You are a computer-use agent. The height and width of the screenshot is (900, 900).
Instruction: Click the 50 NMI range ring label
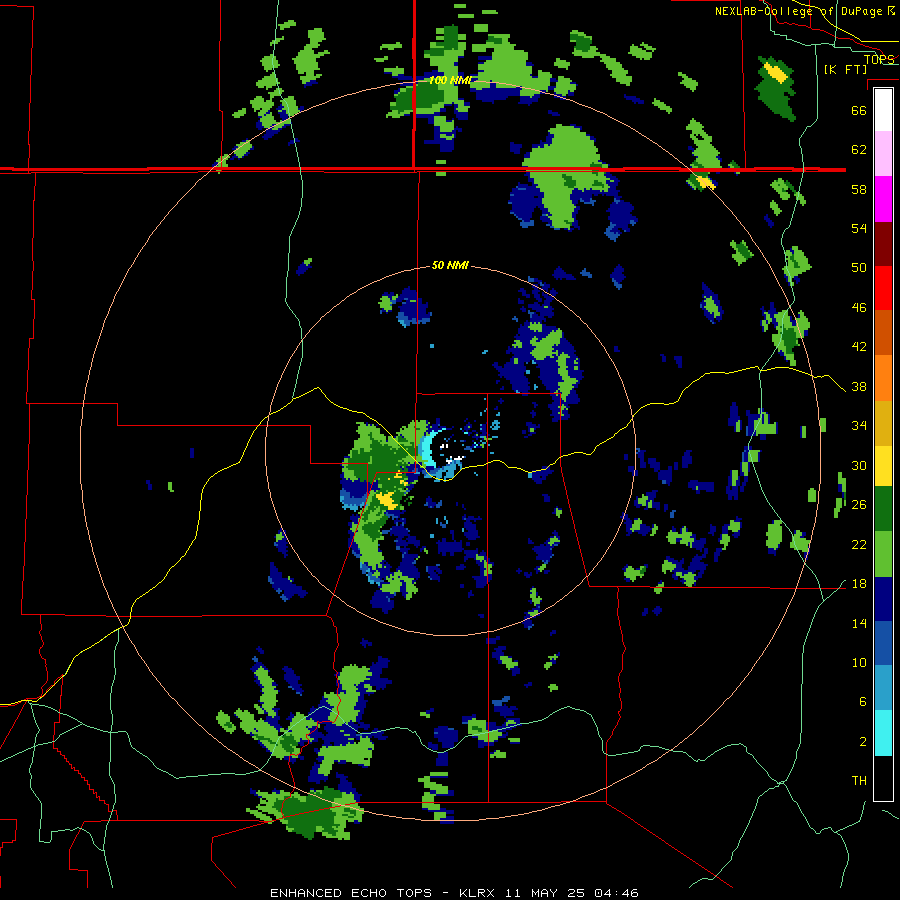click(450, 265)
